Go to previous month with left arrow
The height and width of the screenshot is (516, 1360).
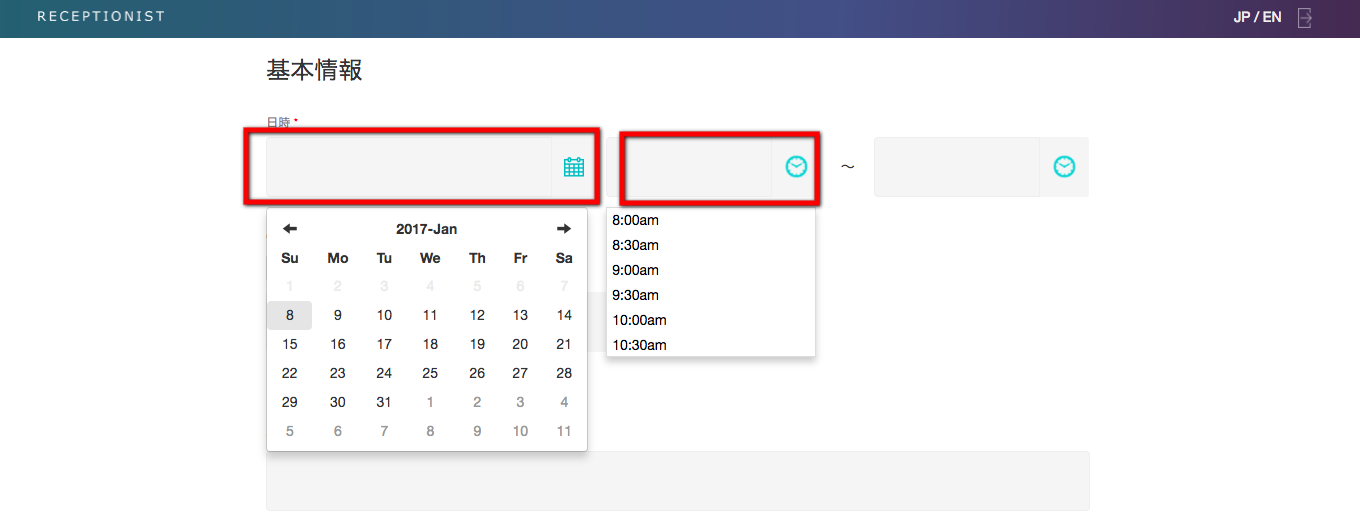pos(290,229)
